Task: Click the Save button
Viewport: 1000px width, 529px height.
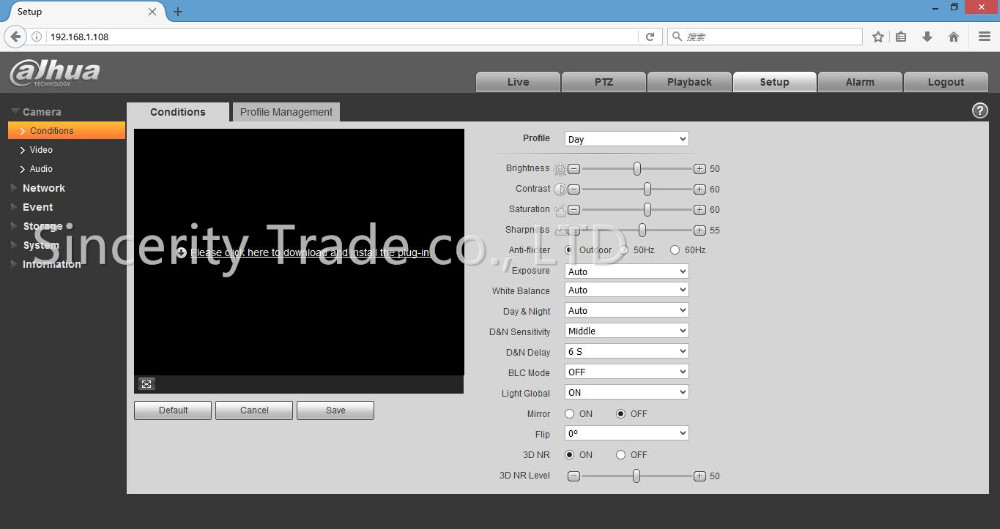Action: [335, 410]
